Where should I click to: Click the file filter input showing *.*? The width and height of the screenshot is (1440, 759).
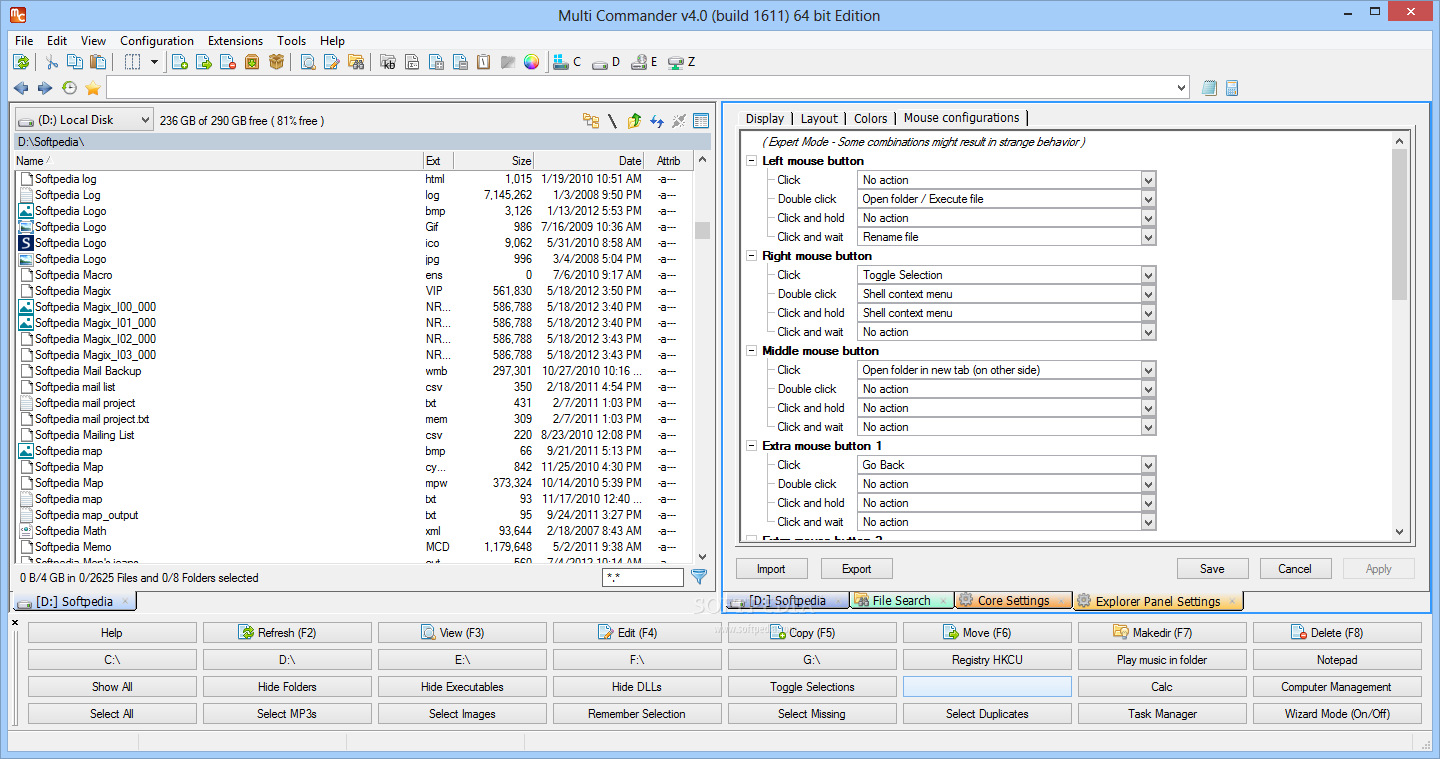pyautogui.click(x=643, y=578)
